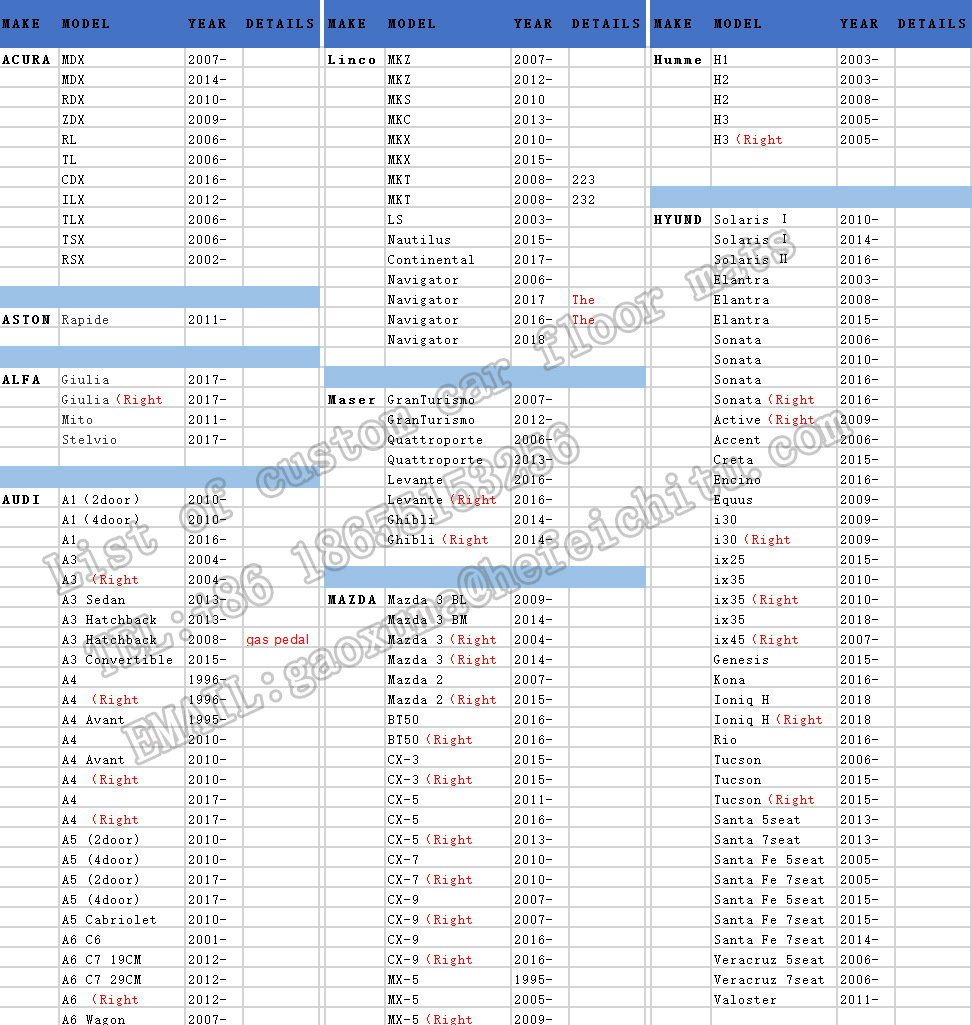
Task: Select the Genesis model cell
Action: [x=774, y=660]
